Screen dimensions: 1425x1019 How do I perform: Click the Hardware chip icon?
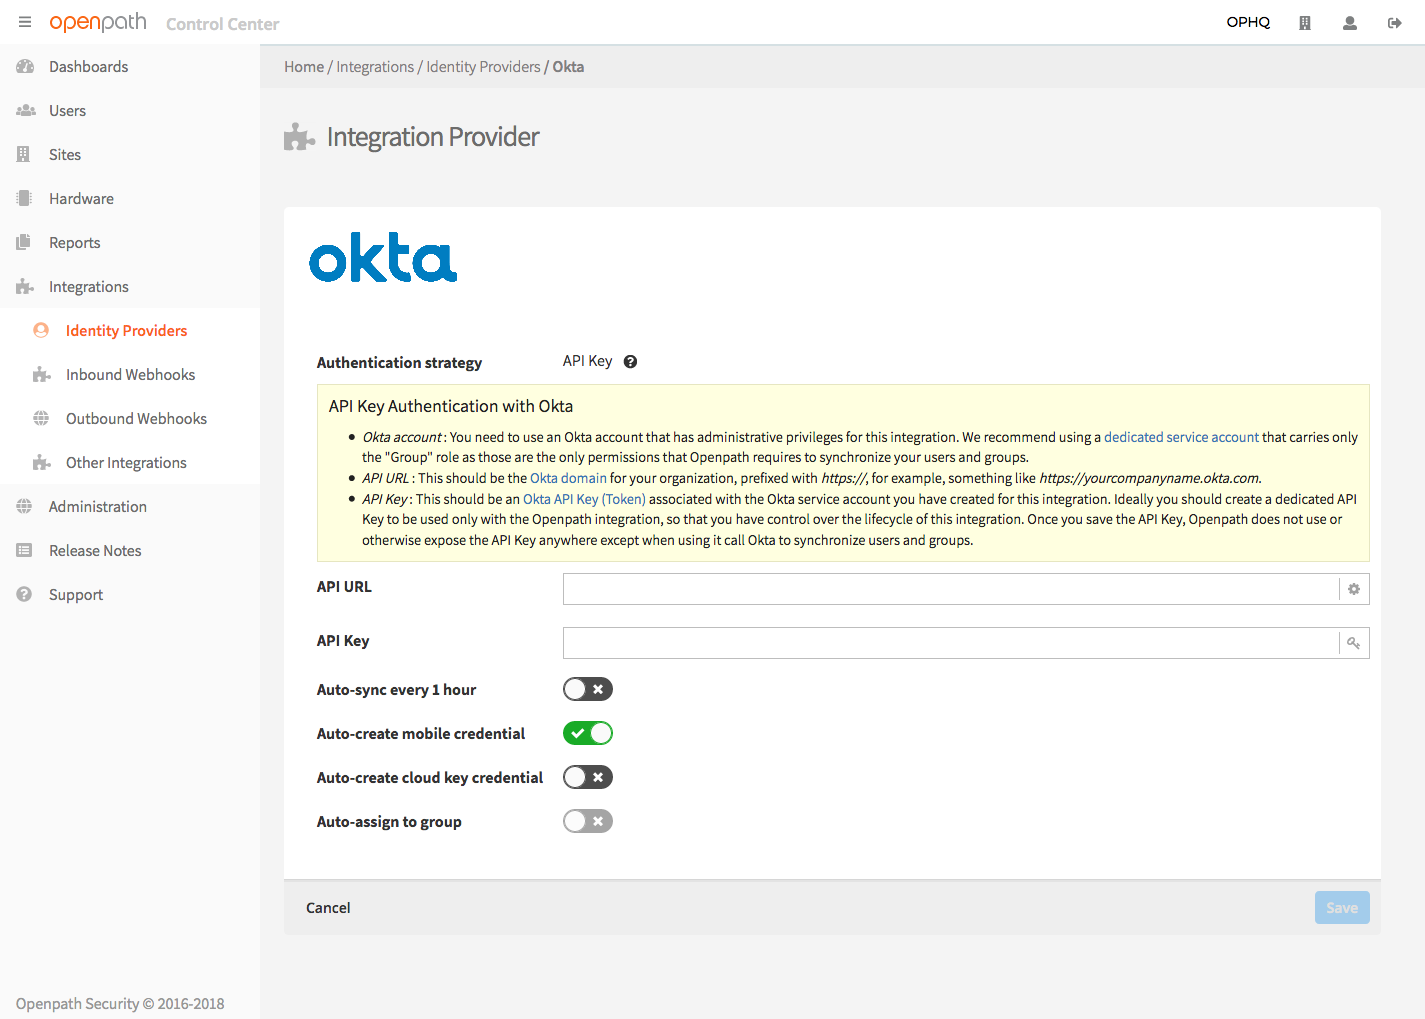[x=24, y=199]
